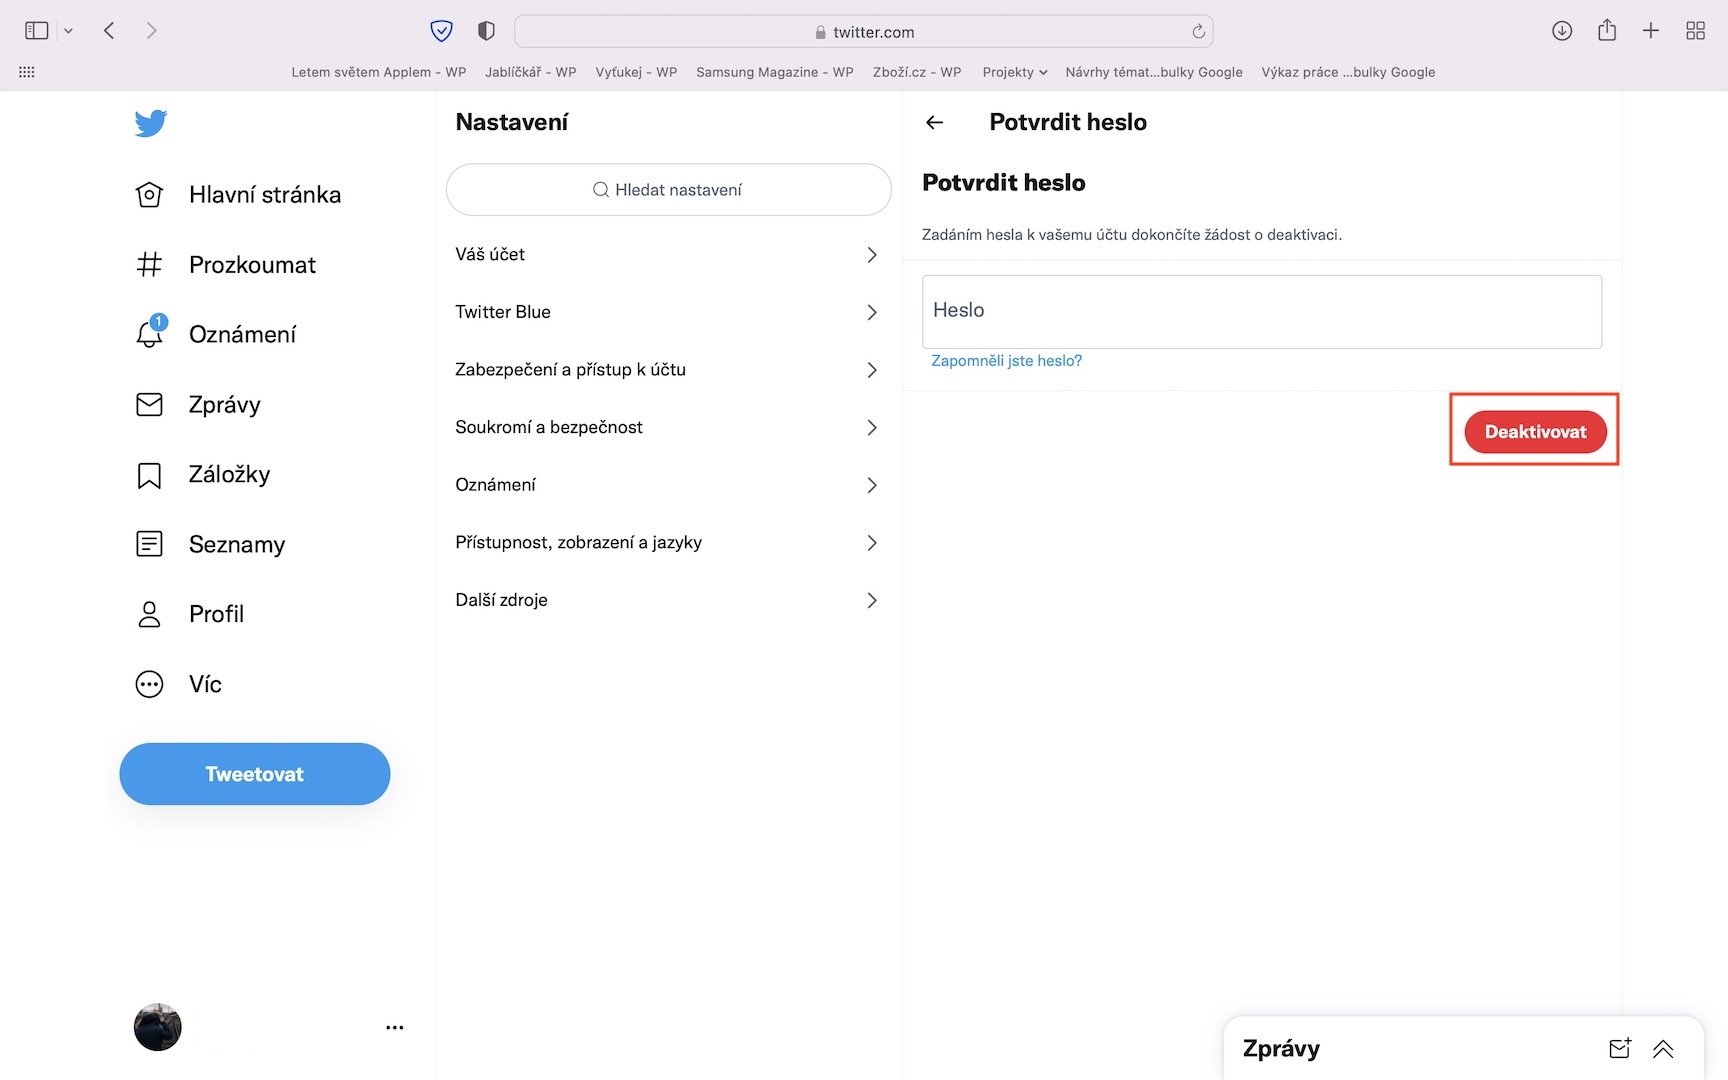Expand the Zprávy drawer with double chevron
The image size is (1728, 1080).
1663,1048
